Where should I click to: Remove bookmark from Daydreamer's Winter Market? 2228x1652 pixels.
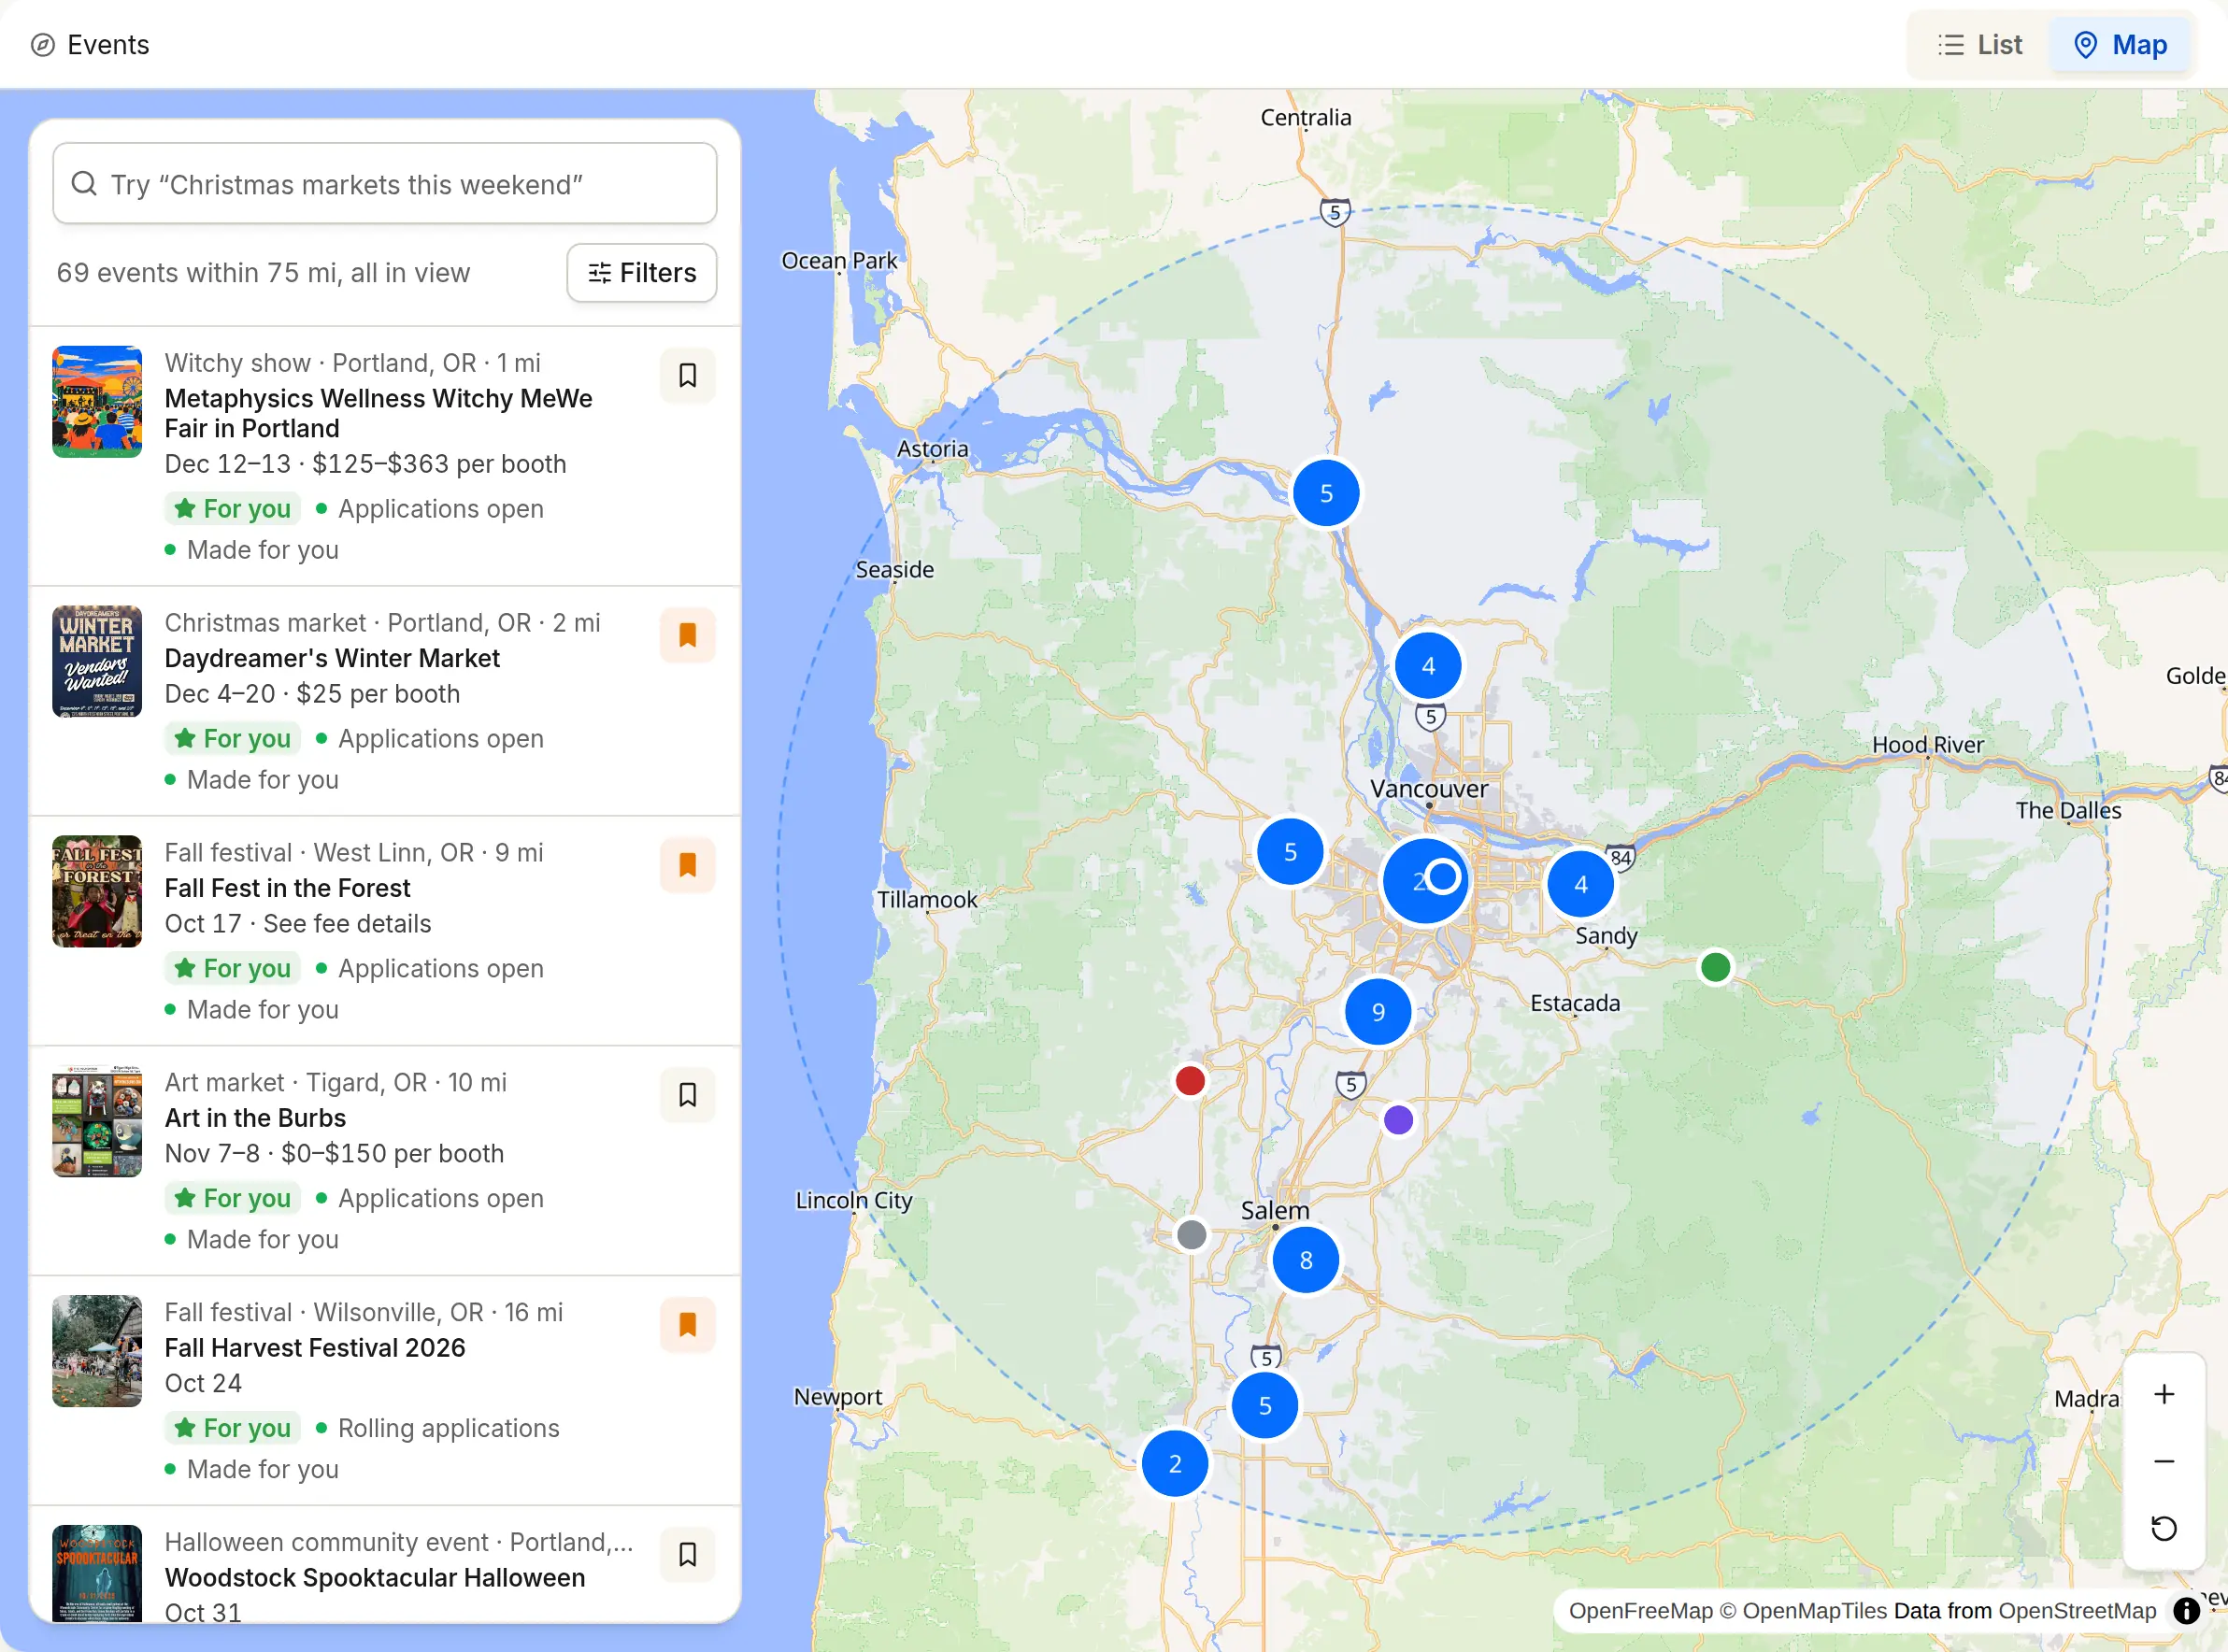pyautogui.click(x=687, y=635)
